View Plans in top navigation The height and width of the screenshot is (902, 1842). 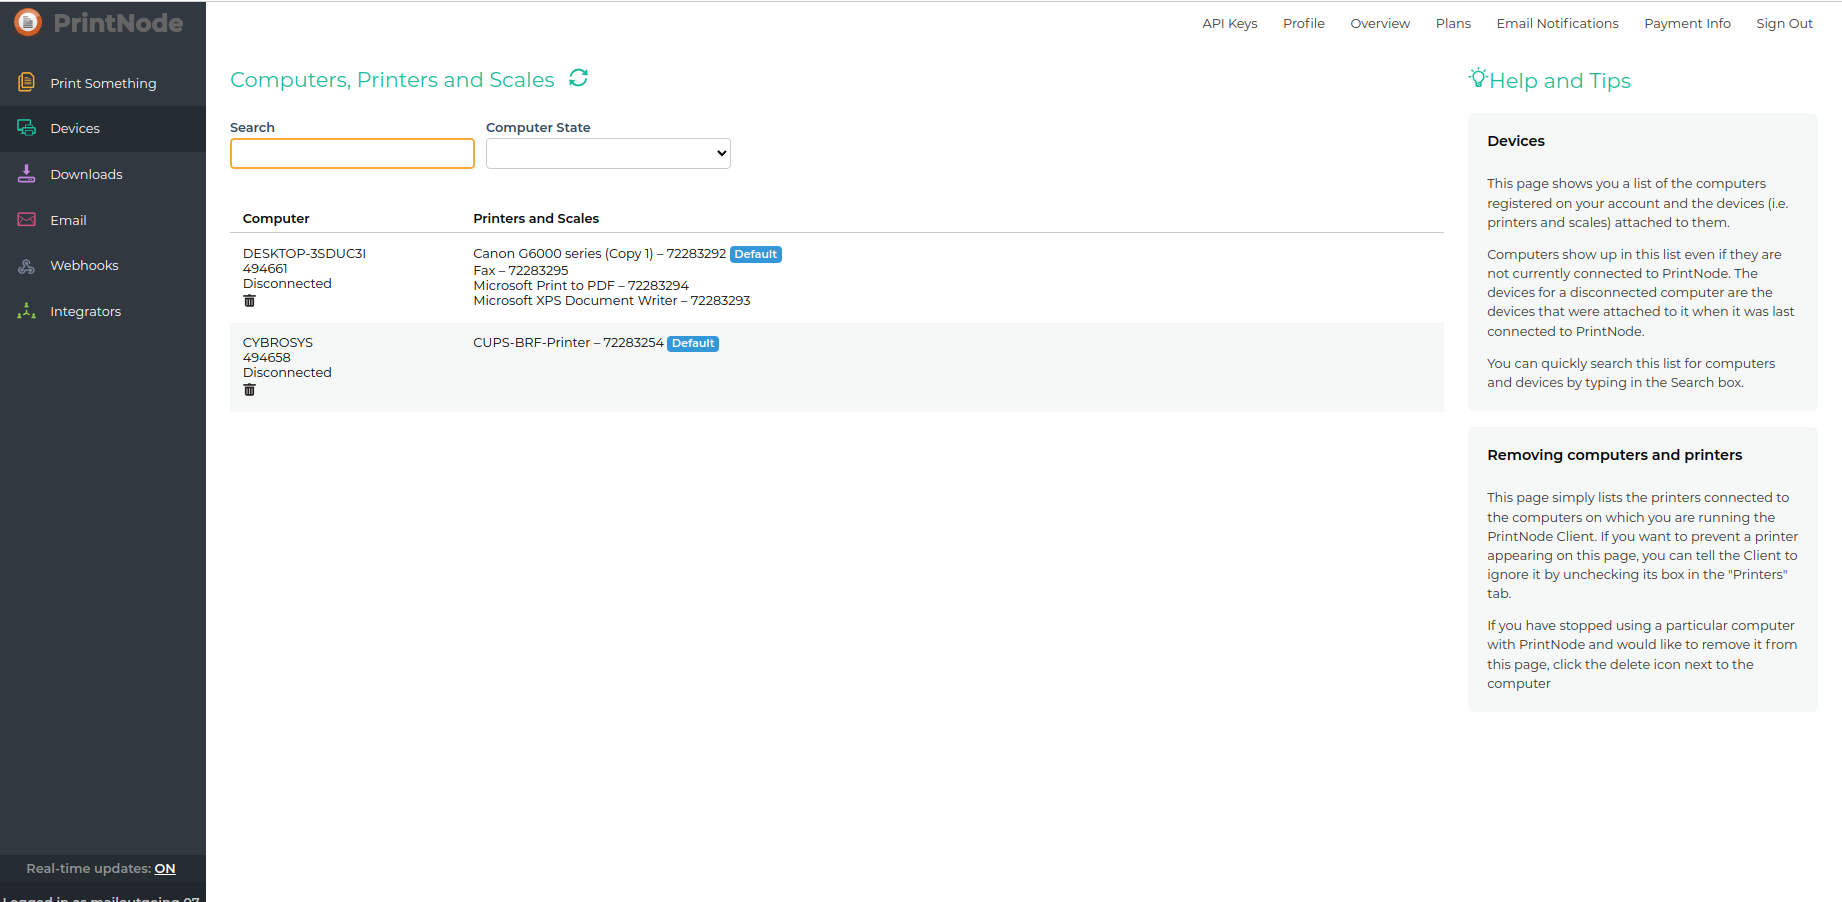pyautogui.click(x=1453, y=23)
